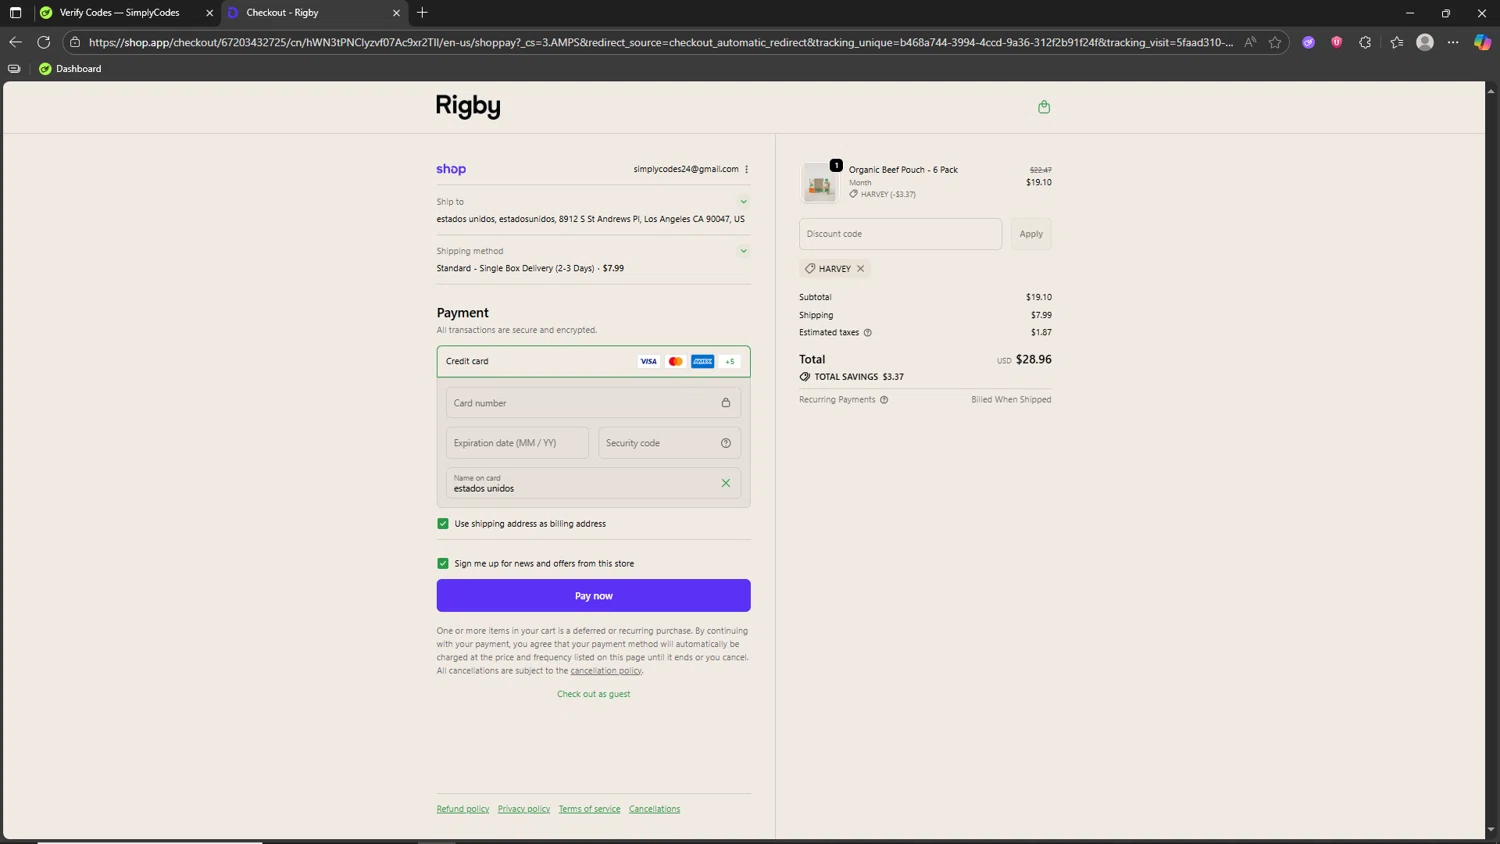
Task: Select the Credit card payment option
Action: pyautogui.click(x=593, y=362)
